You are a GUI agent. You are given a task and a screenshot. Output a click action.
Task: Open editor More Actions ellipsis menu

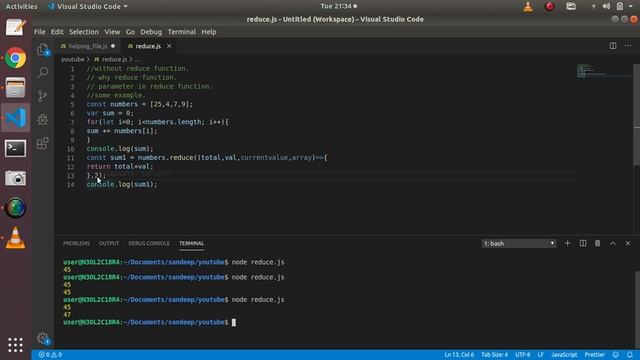(x=627, y=46)
